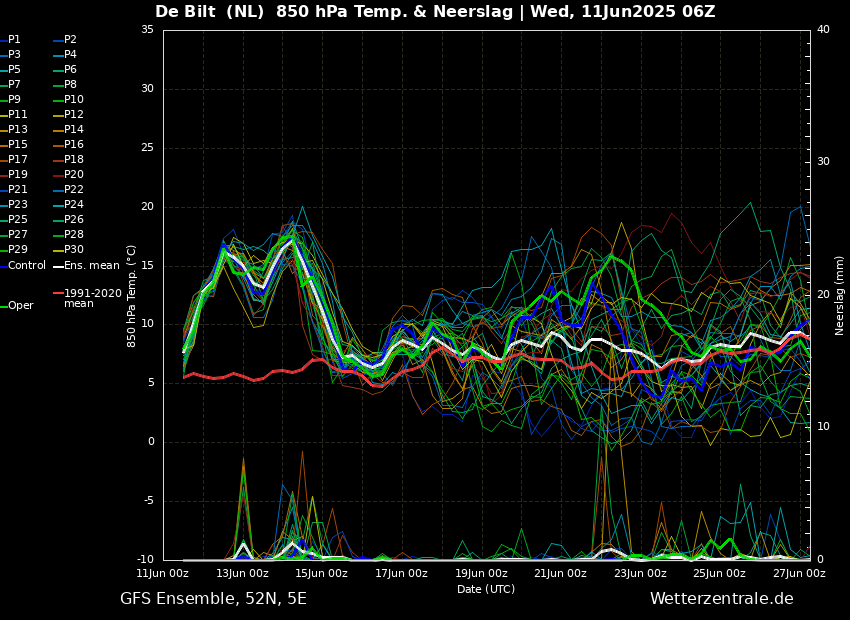Screen dimensions: 850x620
Task: Pick the P23 legend label
Action: (17, 204)
